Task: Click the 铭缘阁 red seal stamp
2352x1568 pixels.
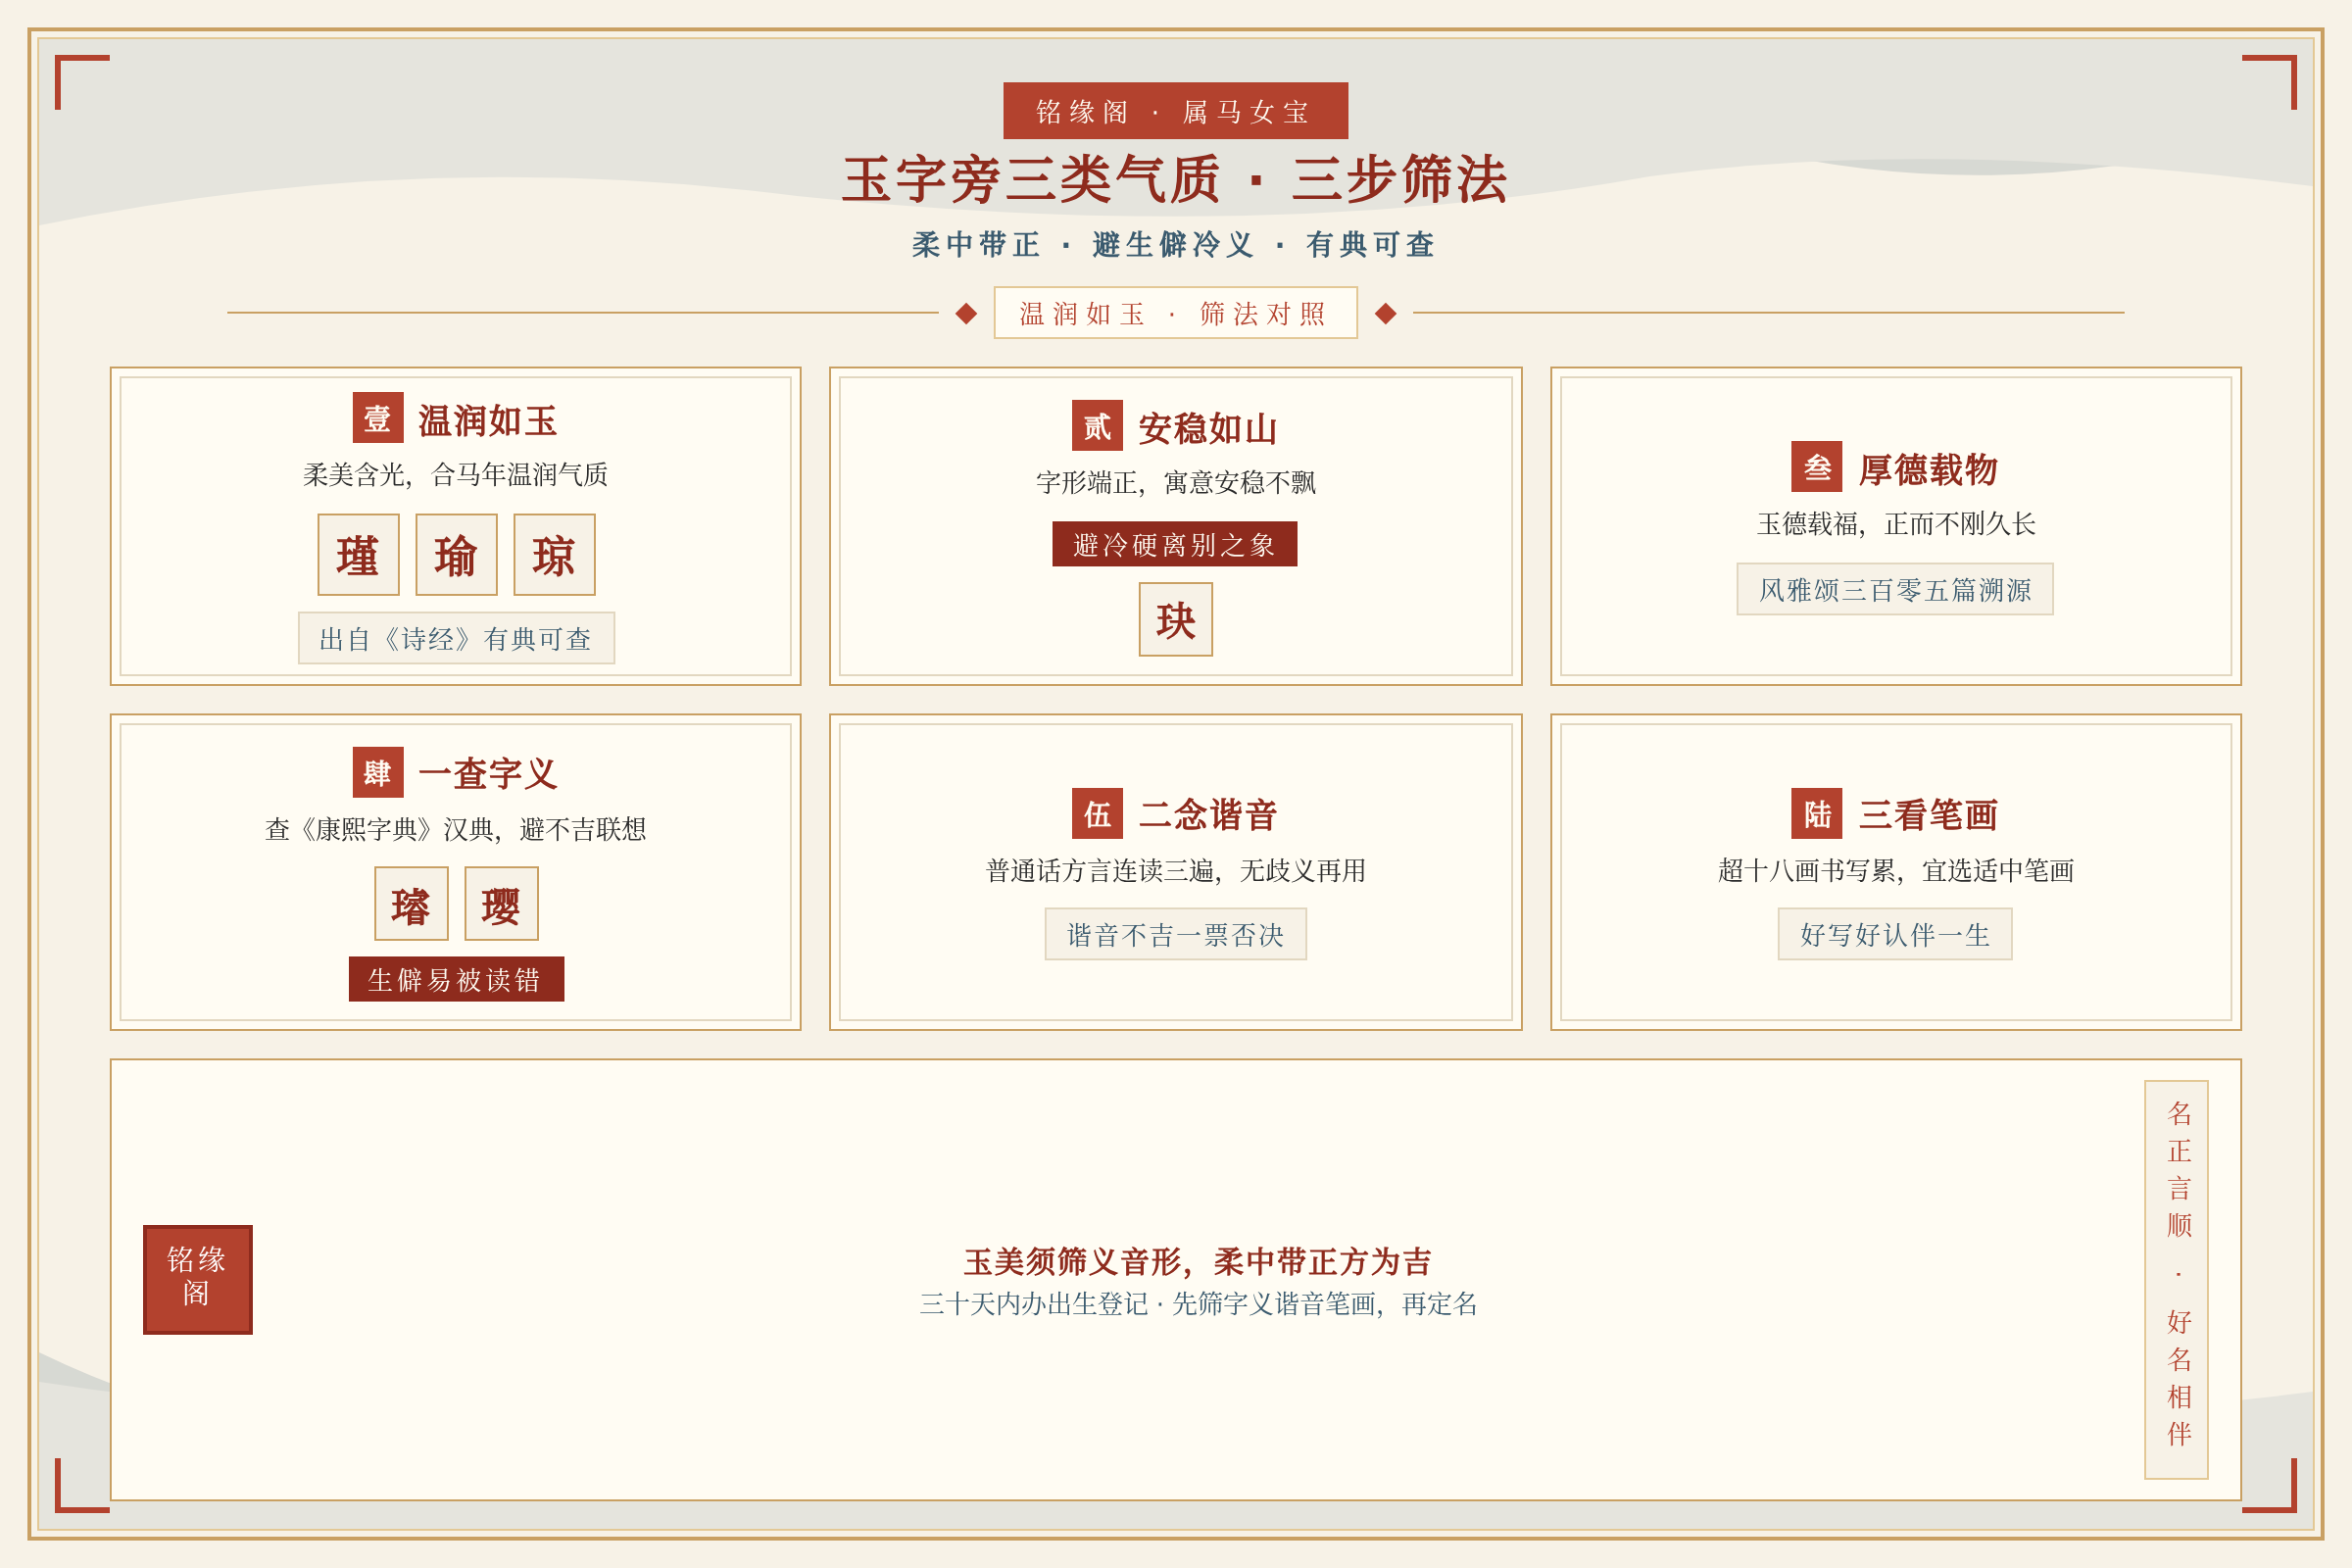Action: pyautogui.click(x=197, y=1279)
